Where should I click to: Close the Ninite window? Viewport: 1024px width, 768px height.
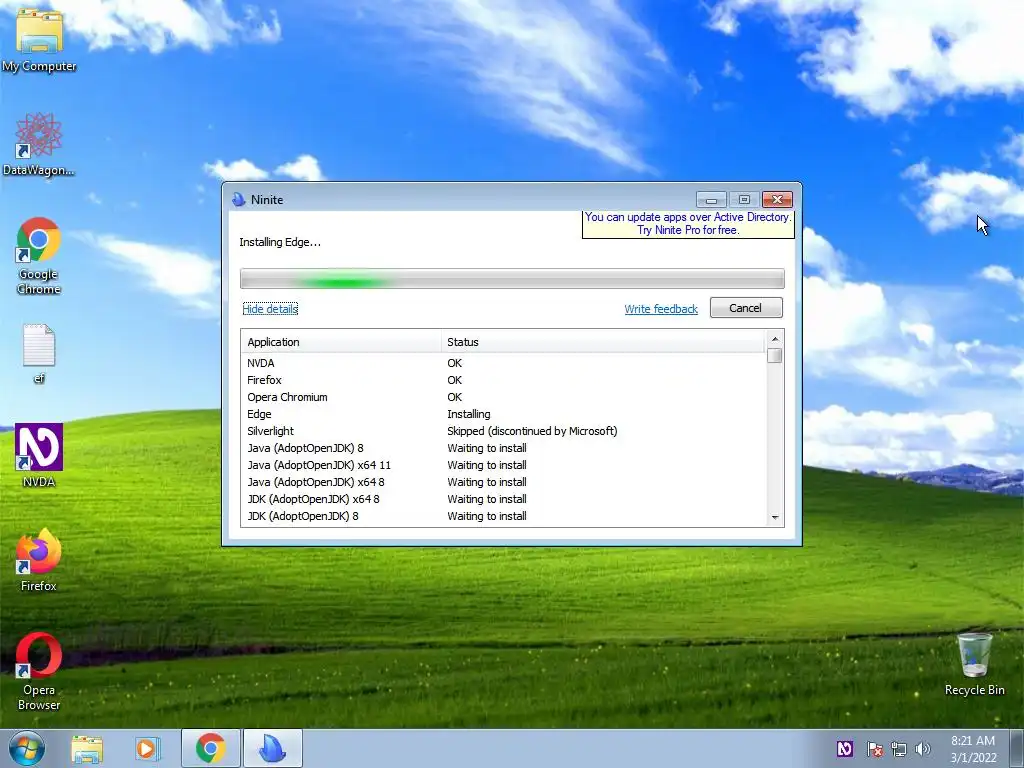click(x=777, y=199)
